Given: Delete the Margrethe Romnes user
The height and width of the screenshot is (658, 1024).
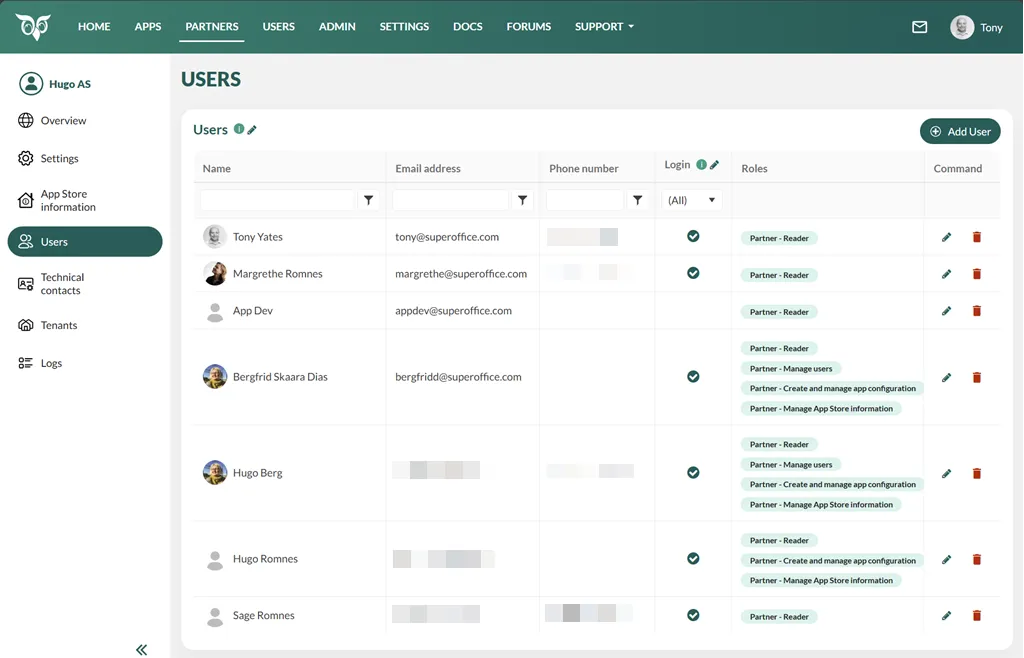Looking at the screenshot, I should pyautogui.click(x=977, y=274).
